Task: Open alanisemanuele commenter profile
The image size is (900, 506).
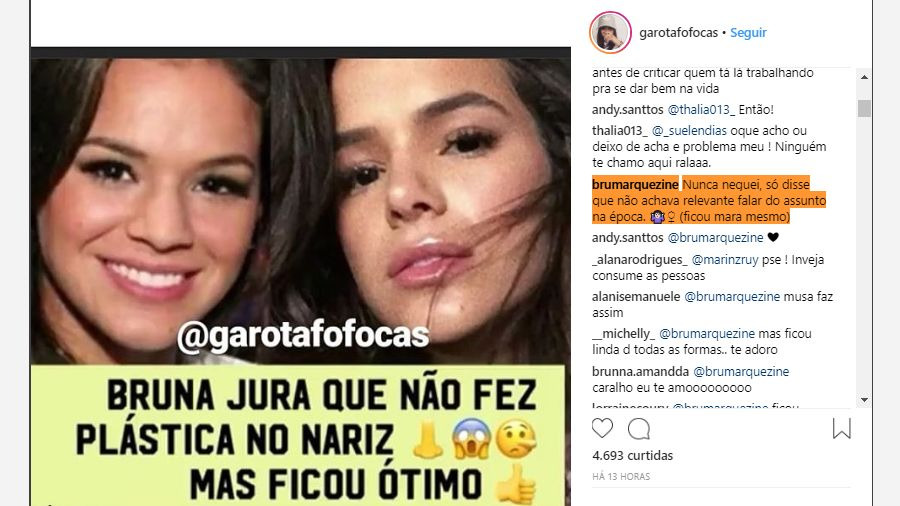Action: tap(636, 297)
